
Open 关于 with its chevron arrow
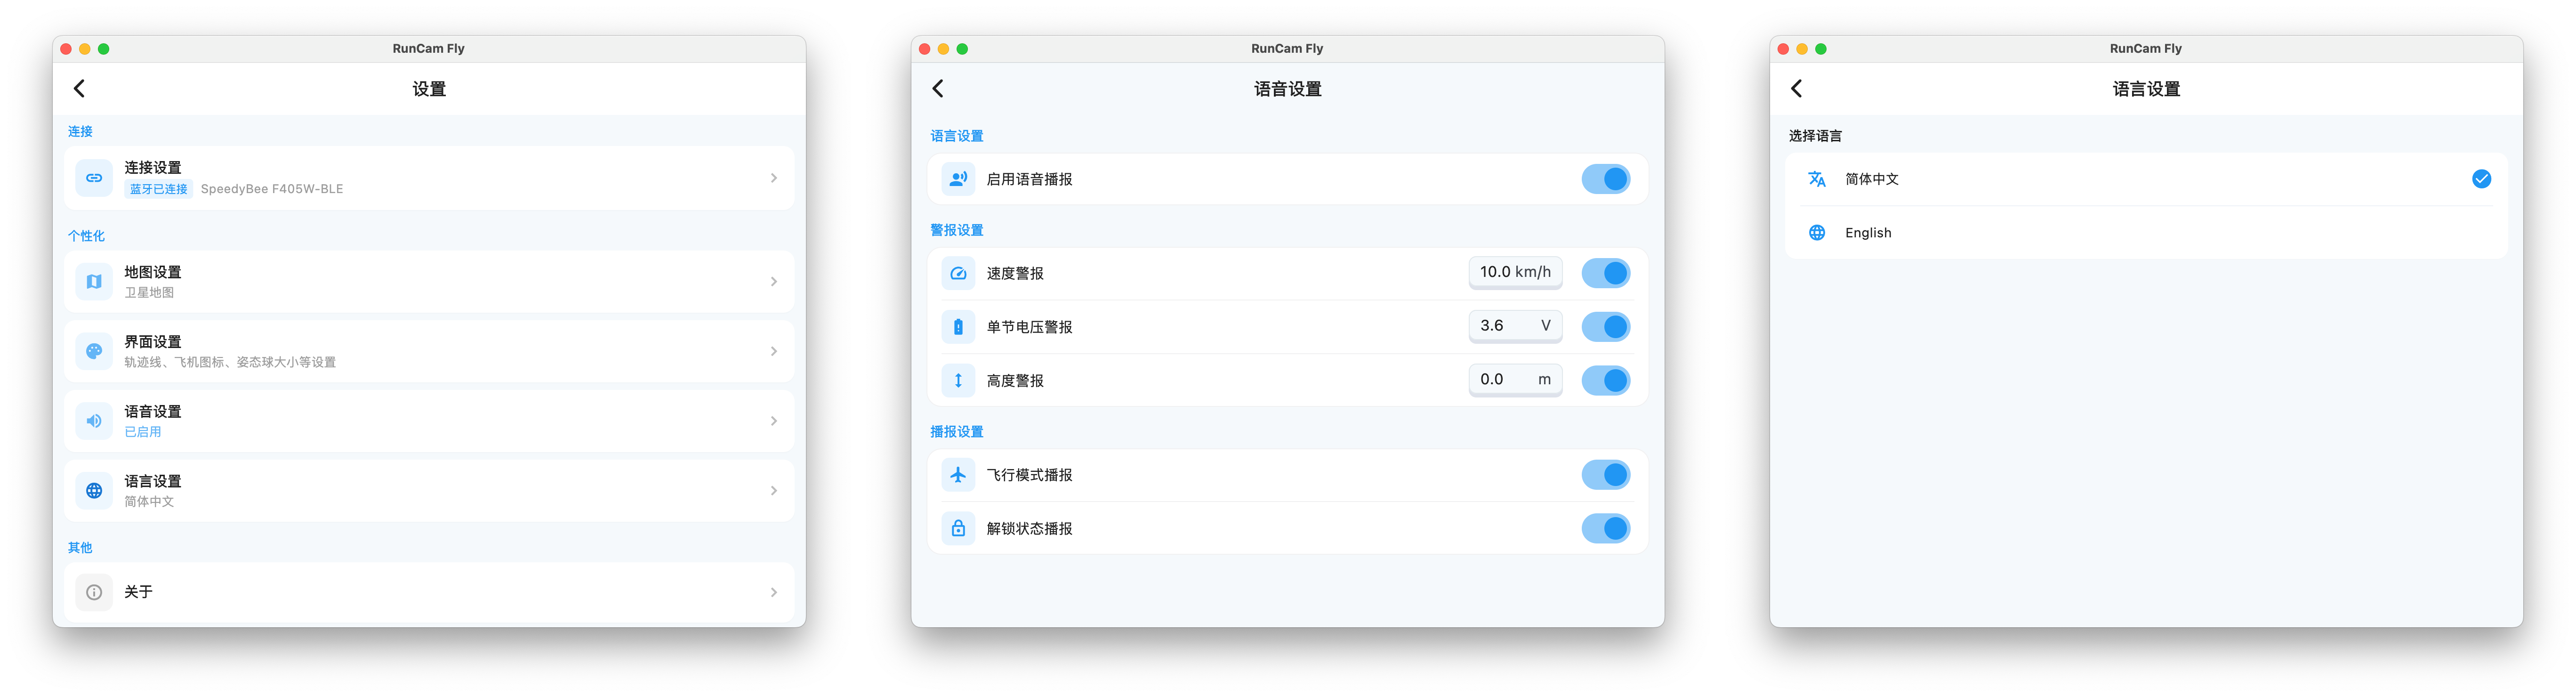click(x=774, y=592)
